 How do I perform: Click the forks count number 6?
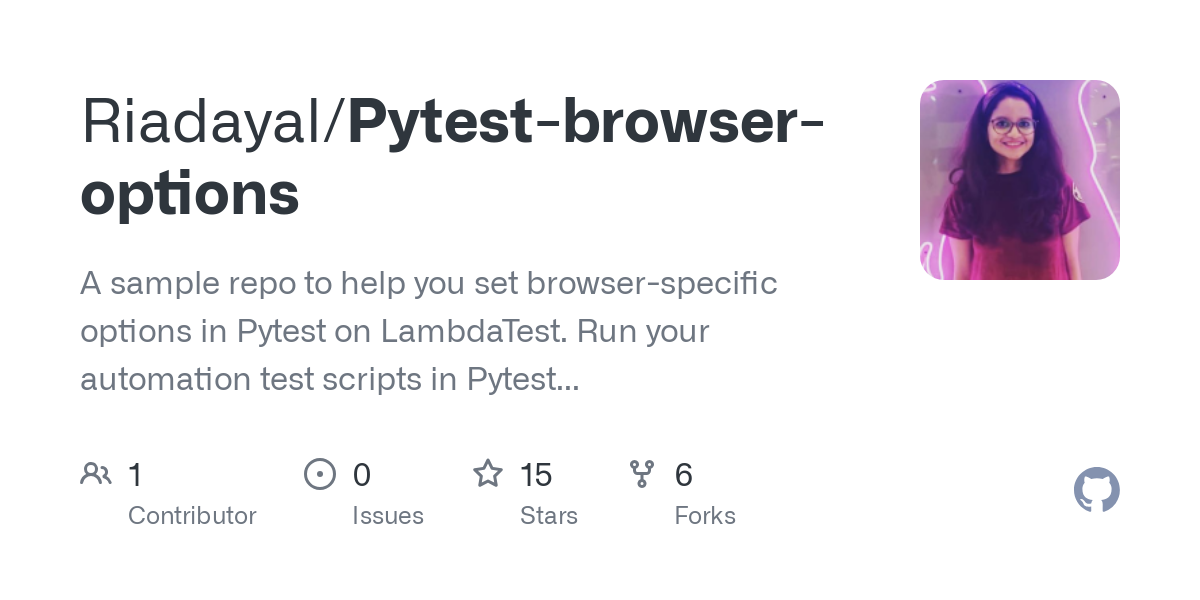click(x=684, y=474)
